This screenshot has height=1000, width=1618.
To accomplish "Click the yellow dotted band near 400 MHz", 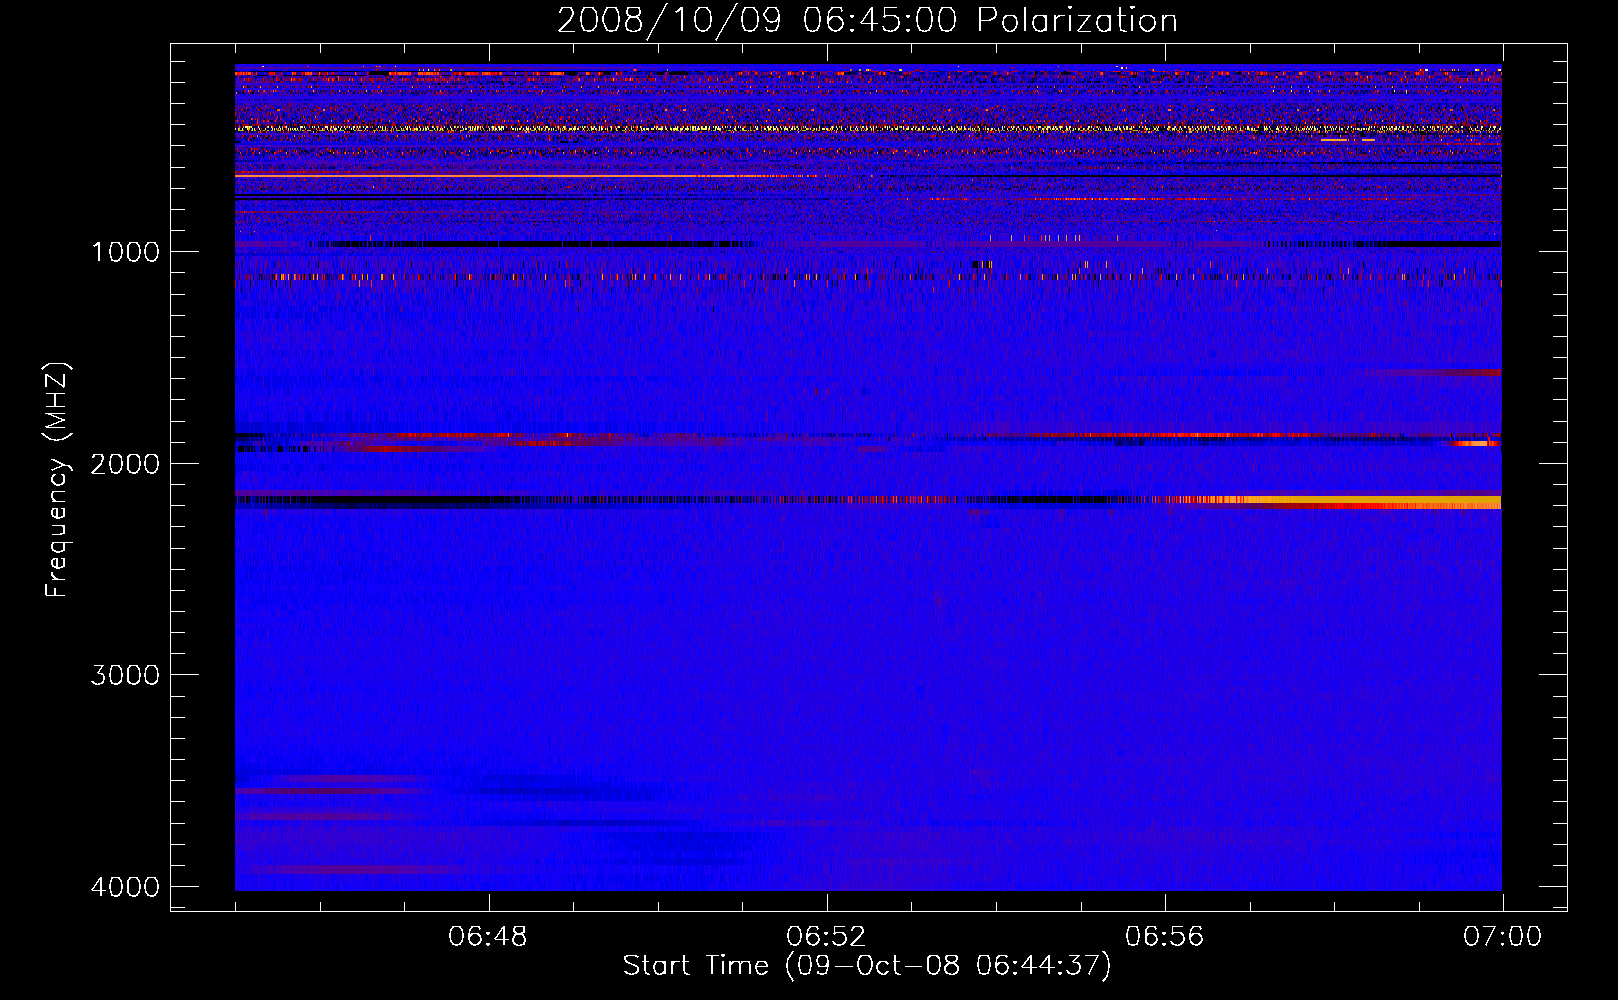I will (x=868, y=129).
